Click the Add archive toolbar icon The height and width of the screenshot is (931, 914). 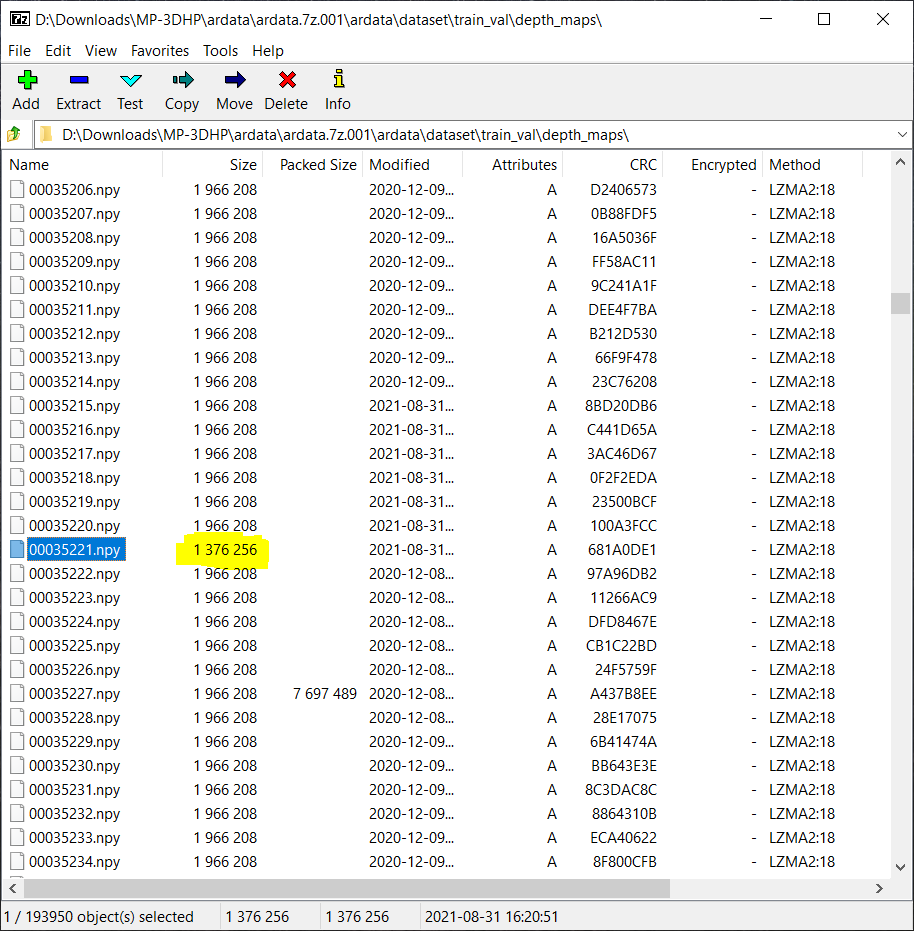pyautogui.click(x=26, y=90)
